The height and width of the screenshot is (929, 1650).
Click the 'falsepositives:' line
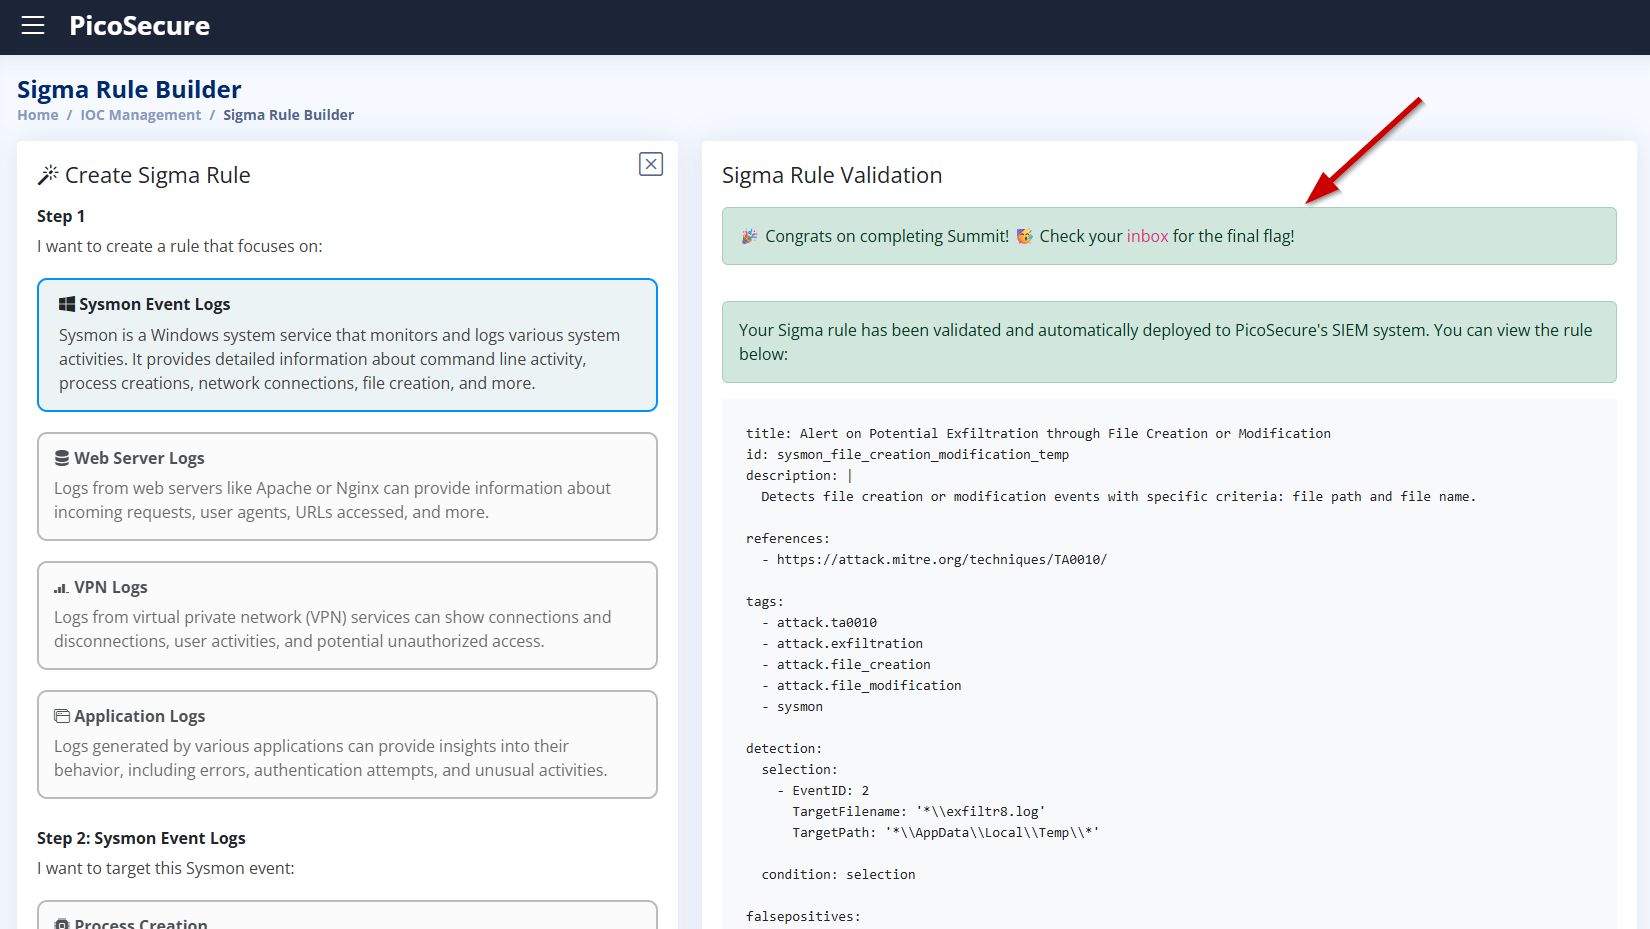coord(803,916)
